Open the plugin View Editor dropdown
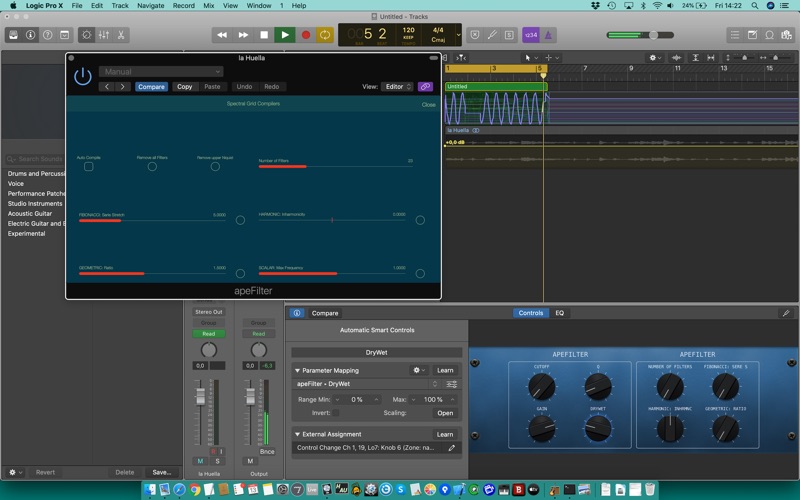Screen dimensions: 800x500 point(397,87)
